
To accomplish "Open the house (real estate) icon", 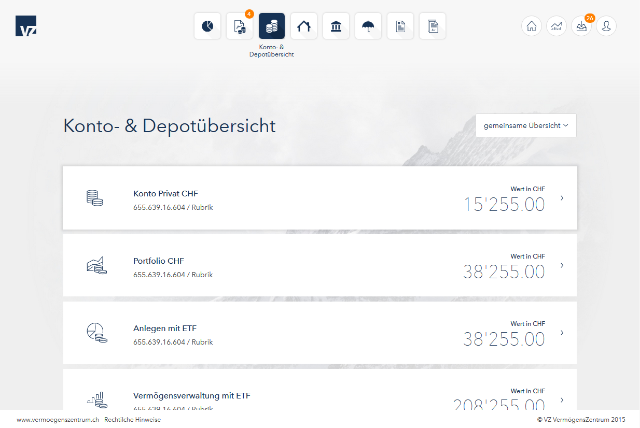I will point(304,27).
